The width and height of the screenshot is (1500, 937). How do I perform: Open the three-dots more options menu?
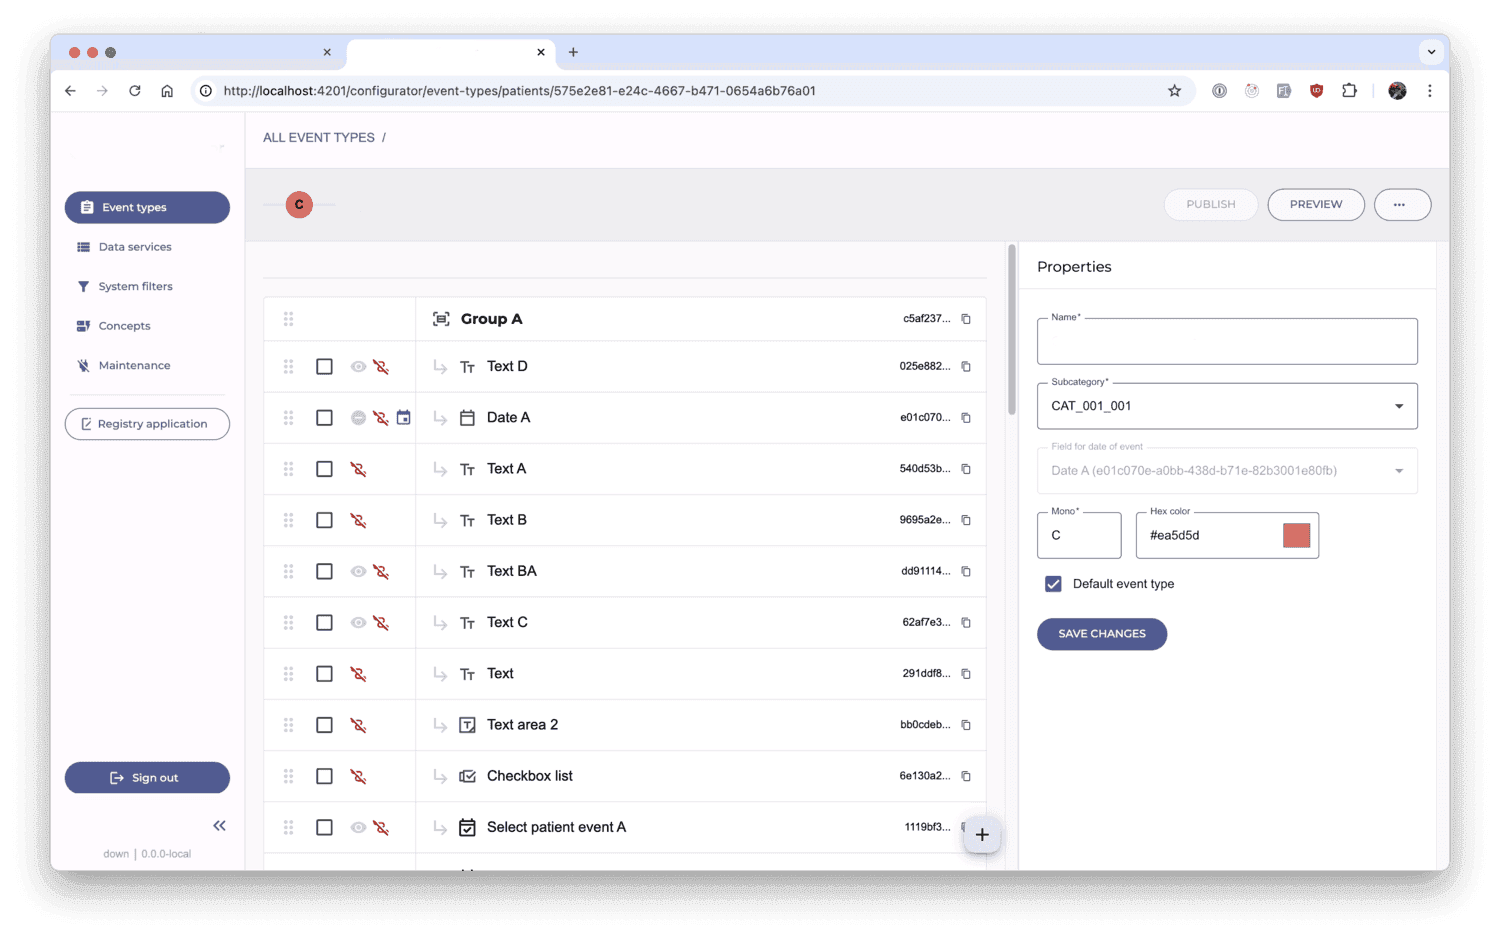coord(1401,205)
